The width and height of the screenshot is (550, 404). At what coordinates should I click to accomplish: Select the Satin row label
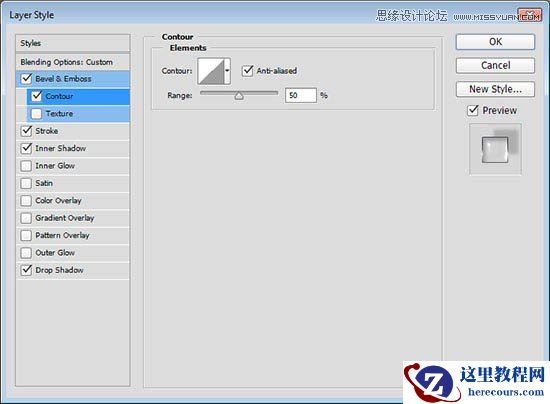tap(44, 183)
